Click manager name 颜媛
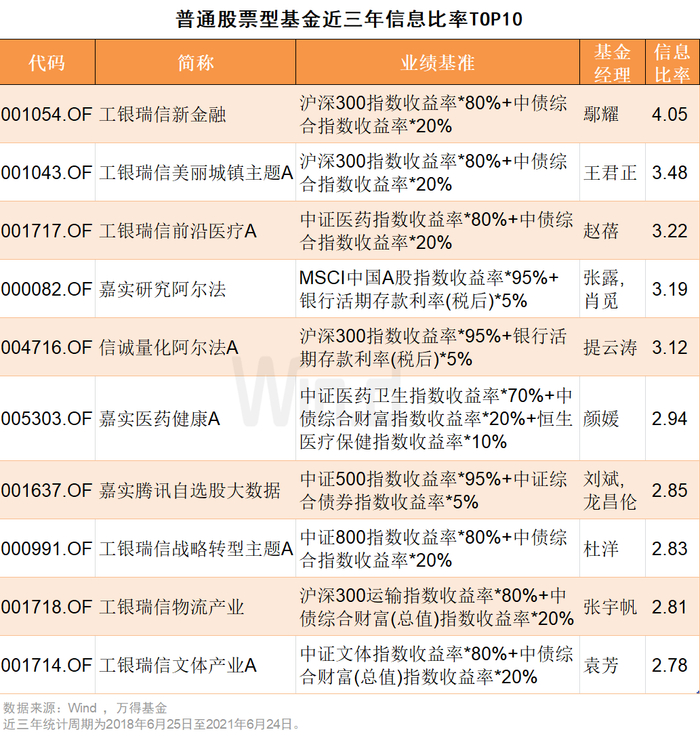Screen dimensions: 700x739 pyautogui.click(x=601, y=419)
